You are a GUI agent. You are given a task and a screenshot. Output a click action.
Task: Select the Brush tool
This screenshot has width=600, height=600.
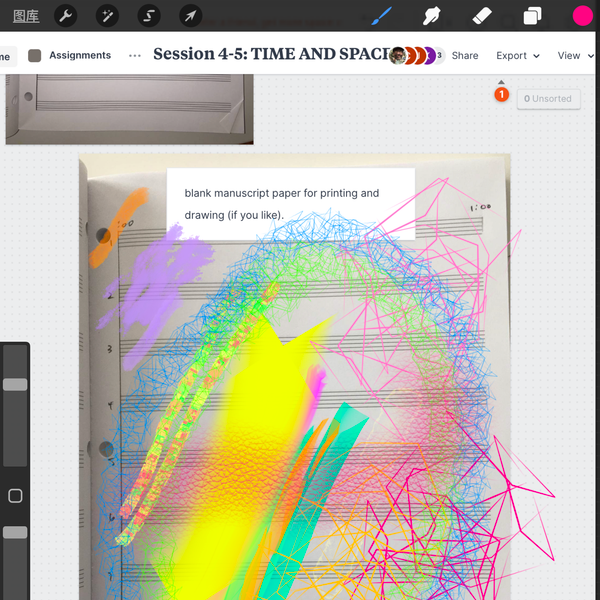[381, 16]
